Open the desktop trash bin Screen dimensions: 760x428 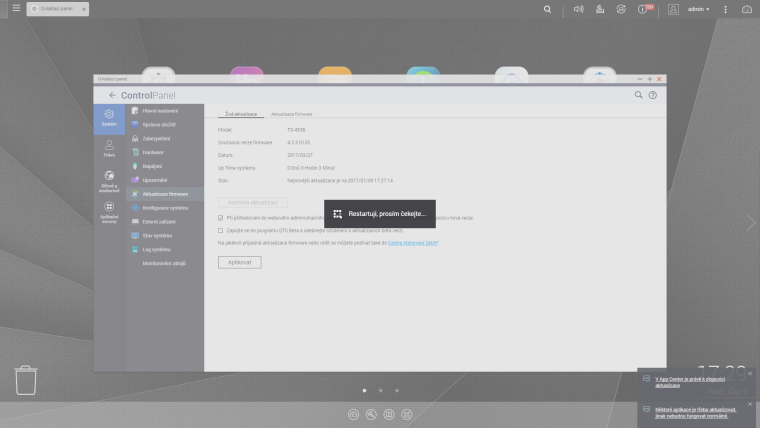(x=26, y=380)
